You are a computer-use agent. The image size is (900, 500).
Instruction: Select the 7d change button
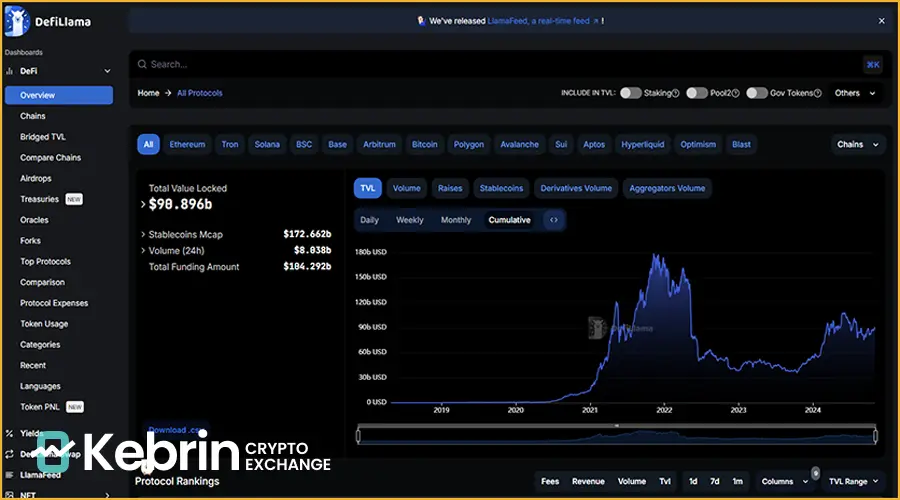[x=715, y=482]
